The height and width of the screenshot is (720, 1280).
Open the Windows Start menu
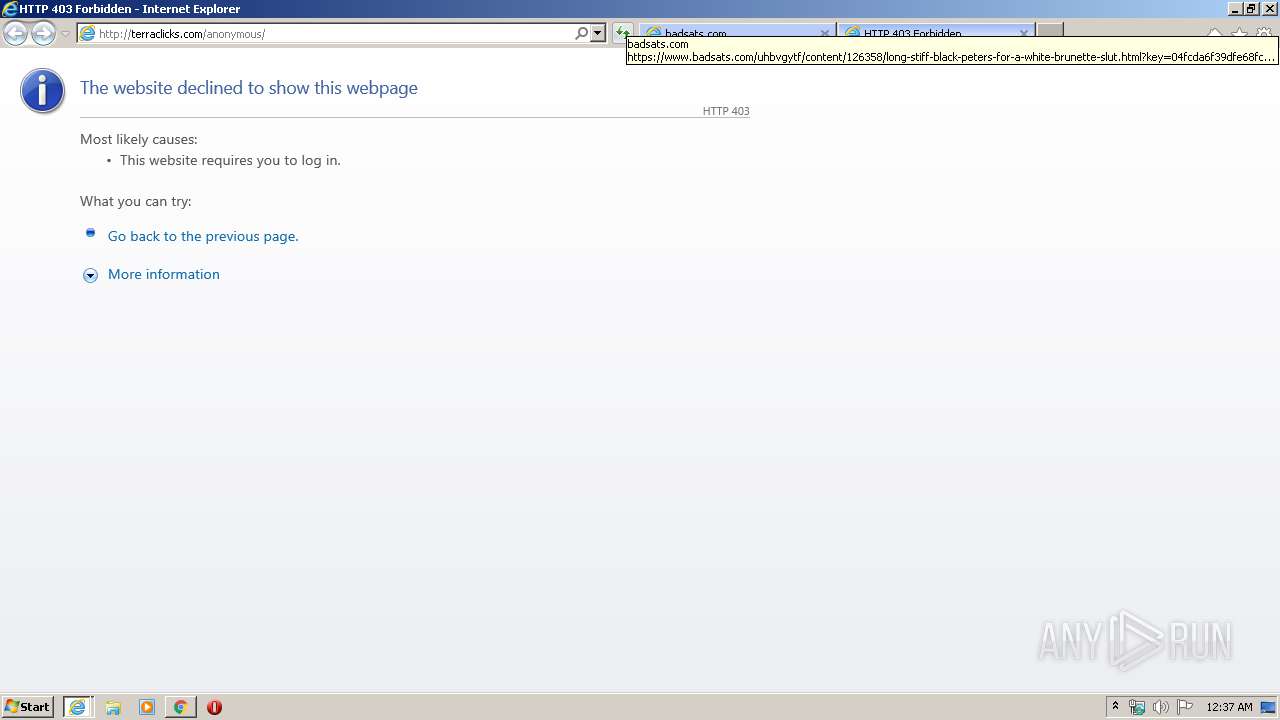pyautogui.click(x=28, y=707)
